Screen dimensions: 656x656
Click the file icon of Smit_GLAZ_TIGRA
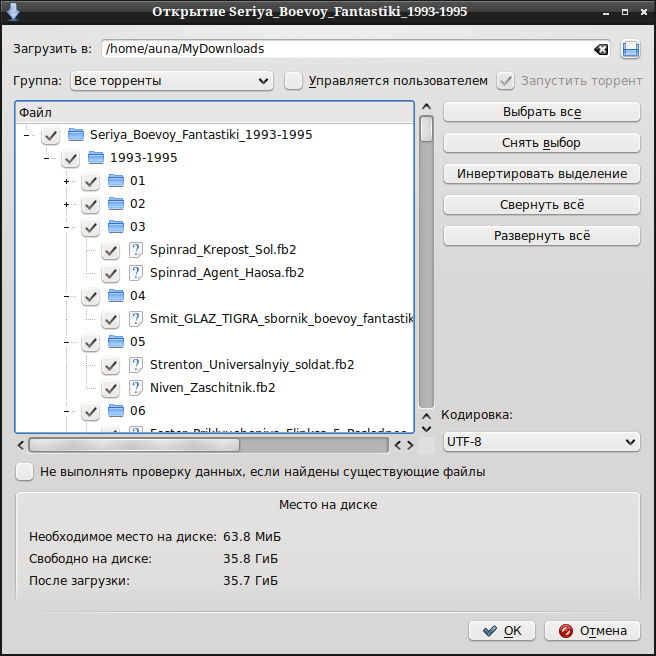[x=136, y=319]
